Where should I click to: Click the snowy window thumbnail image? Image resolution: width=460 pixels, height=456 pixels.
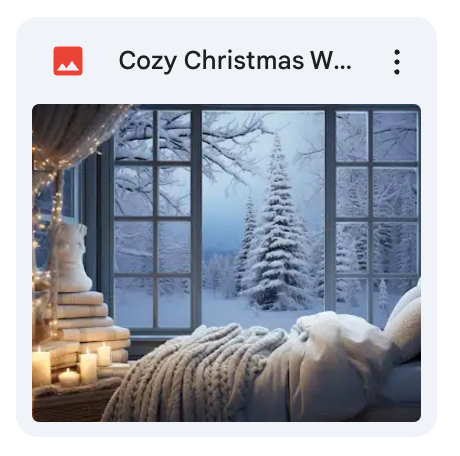226,263
